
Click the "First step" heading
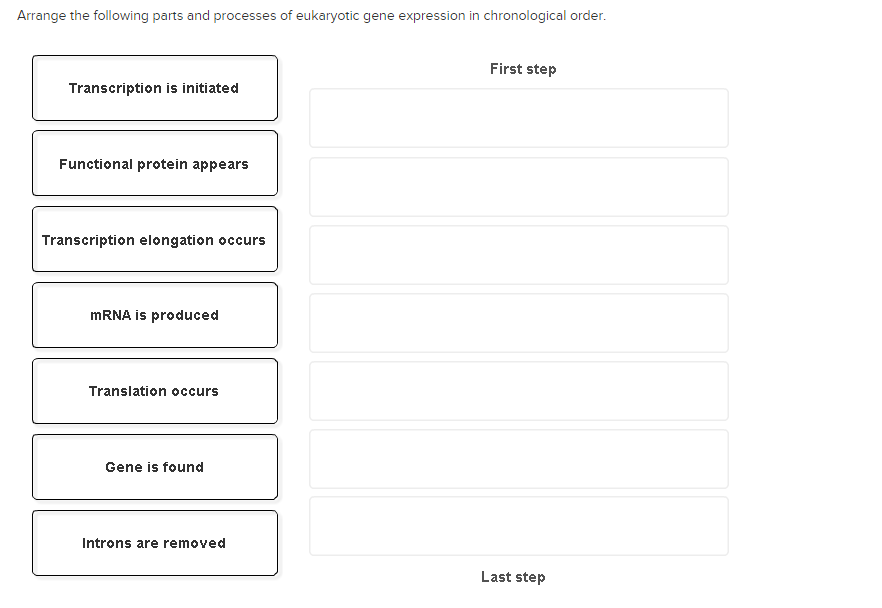[523, 68]
